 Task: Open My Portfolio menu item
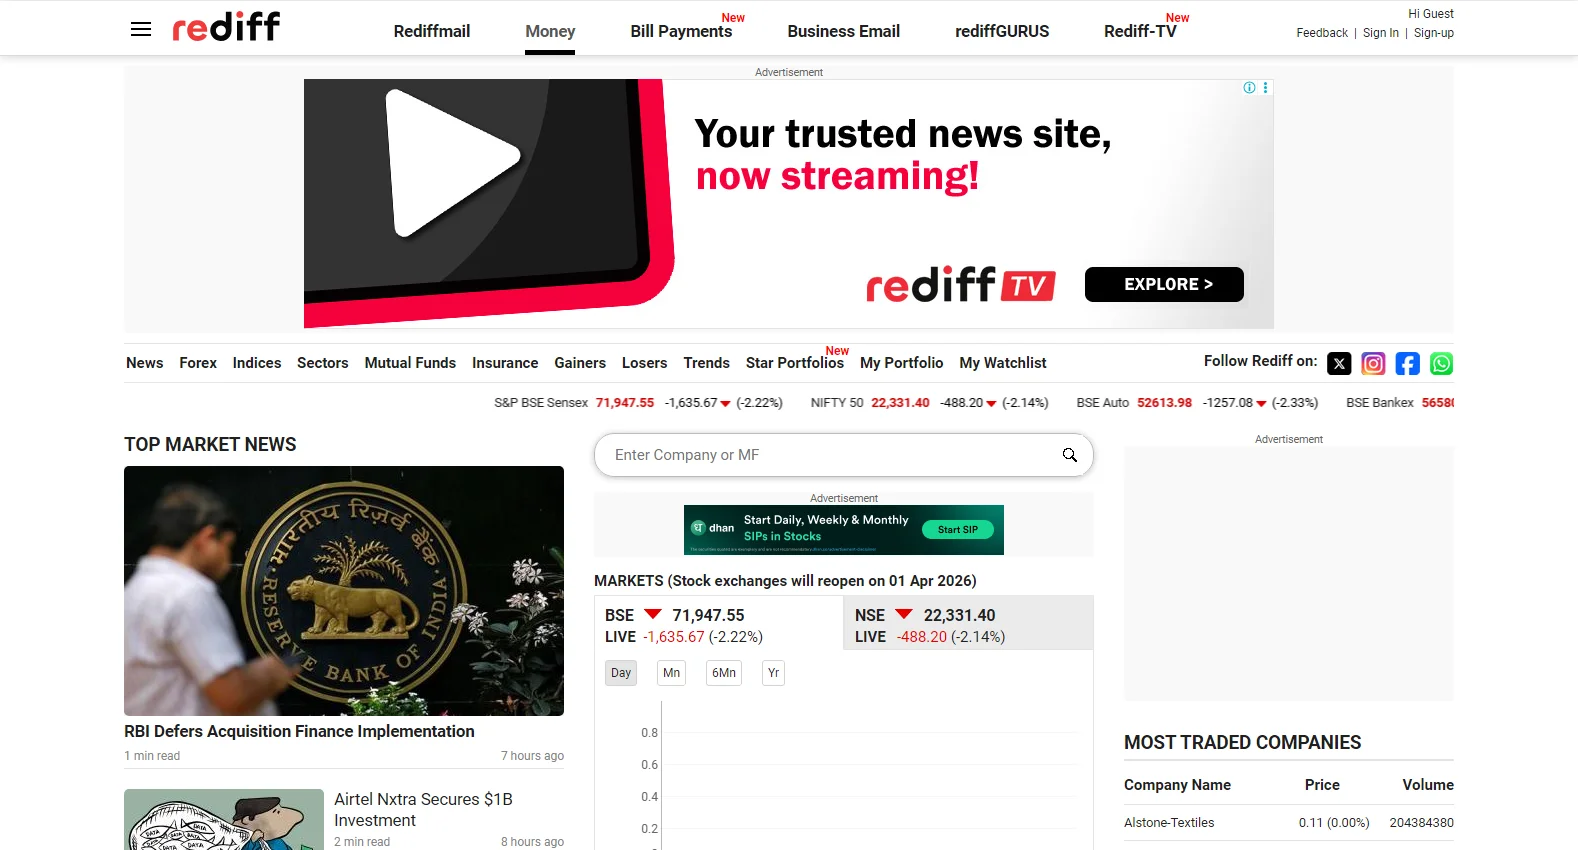pyautogui.click(x=901, y=363)
